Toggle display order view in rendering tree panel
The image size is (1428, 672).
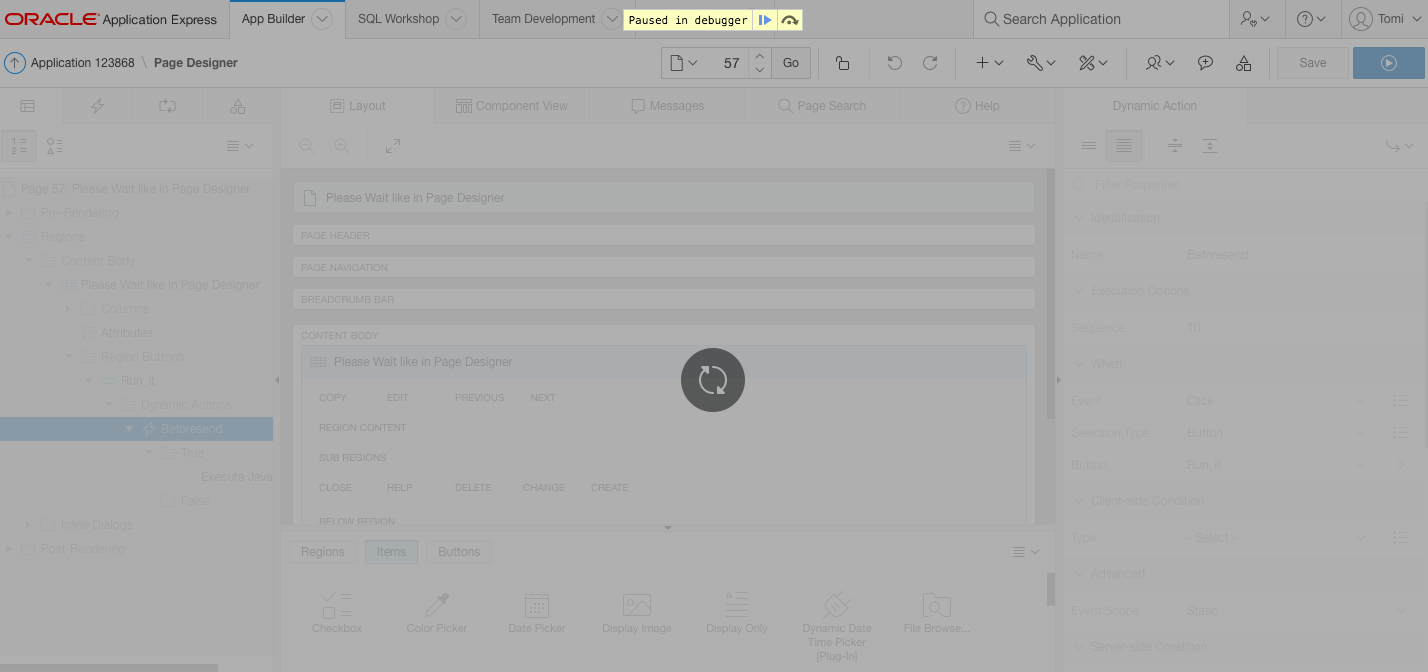[19, 145]
